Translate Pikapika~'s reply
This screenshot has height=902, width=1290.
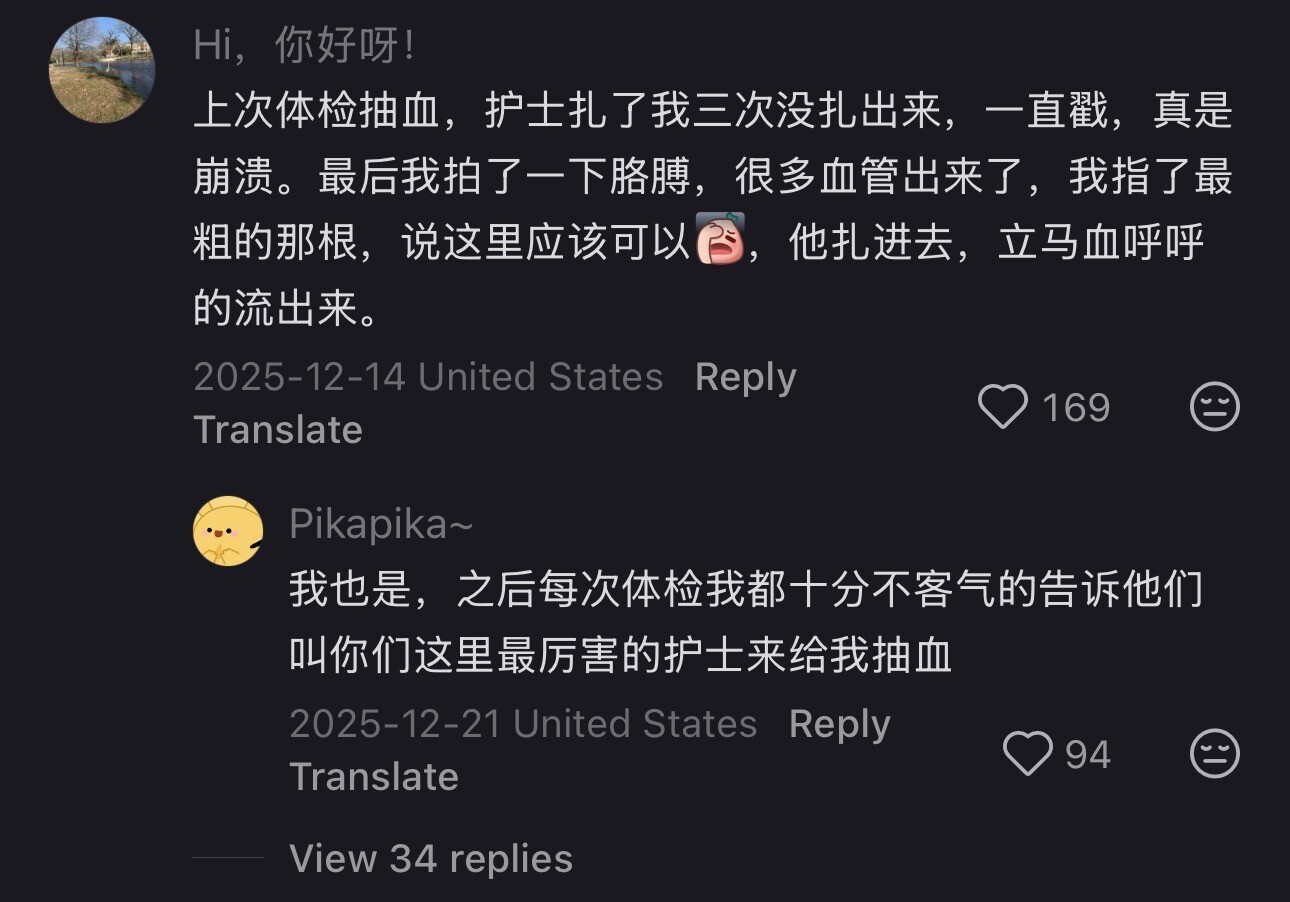pyautogui.click(x=373, y=776)
